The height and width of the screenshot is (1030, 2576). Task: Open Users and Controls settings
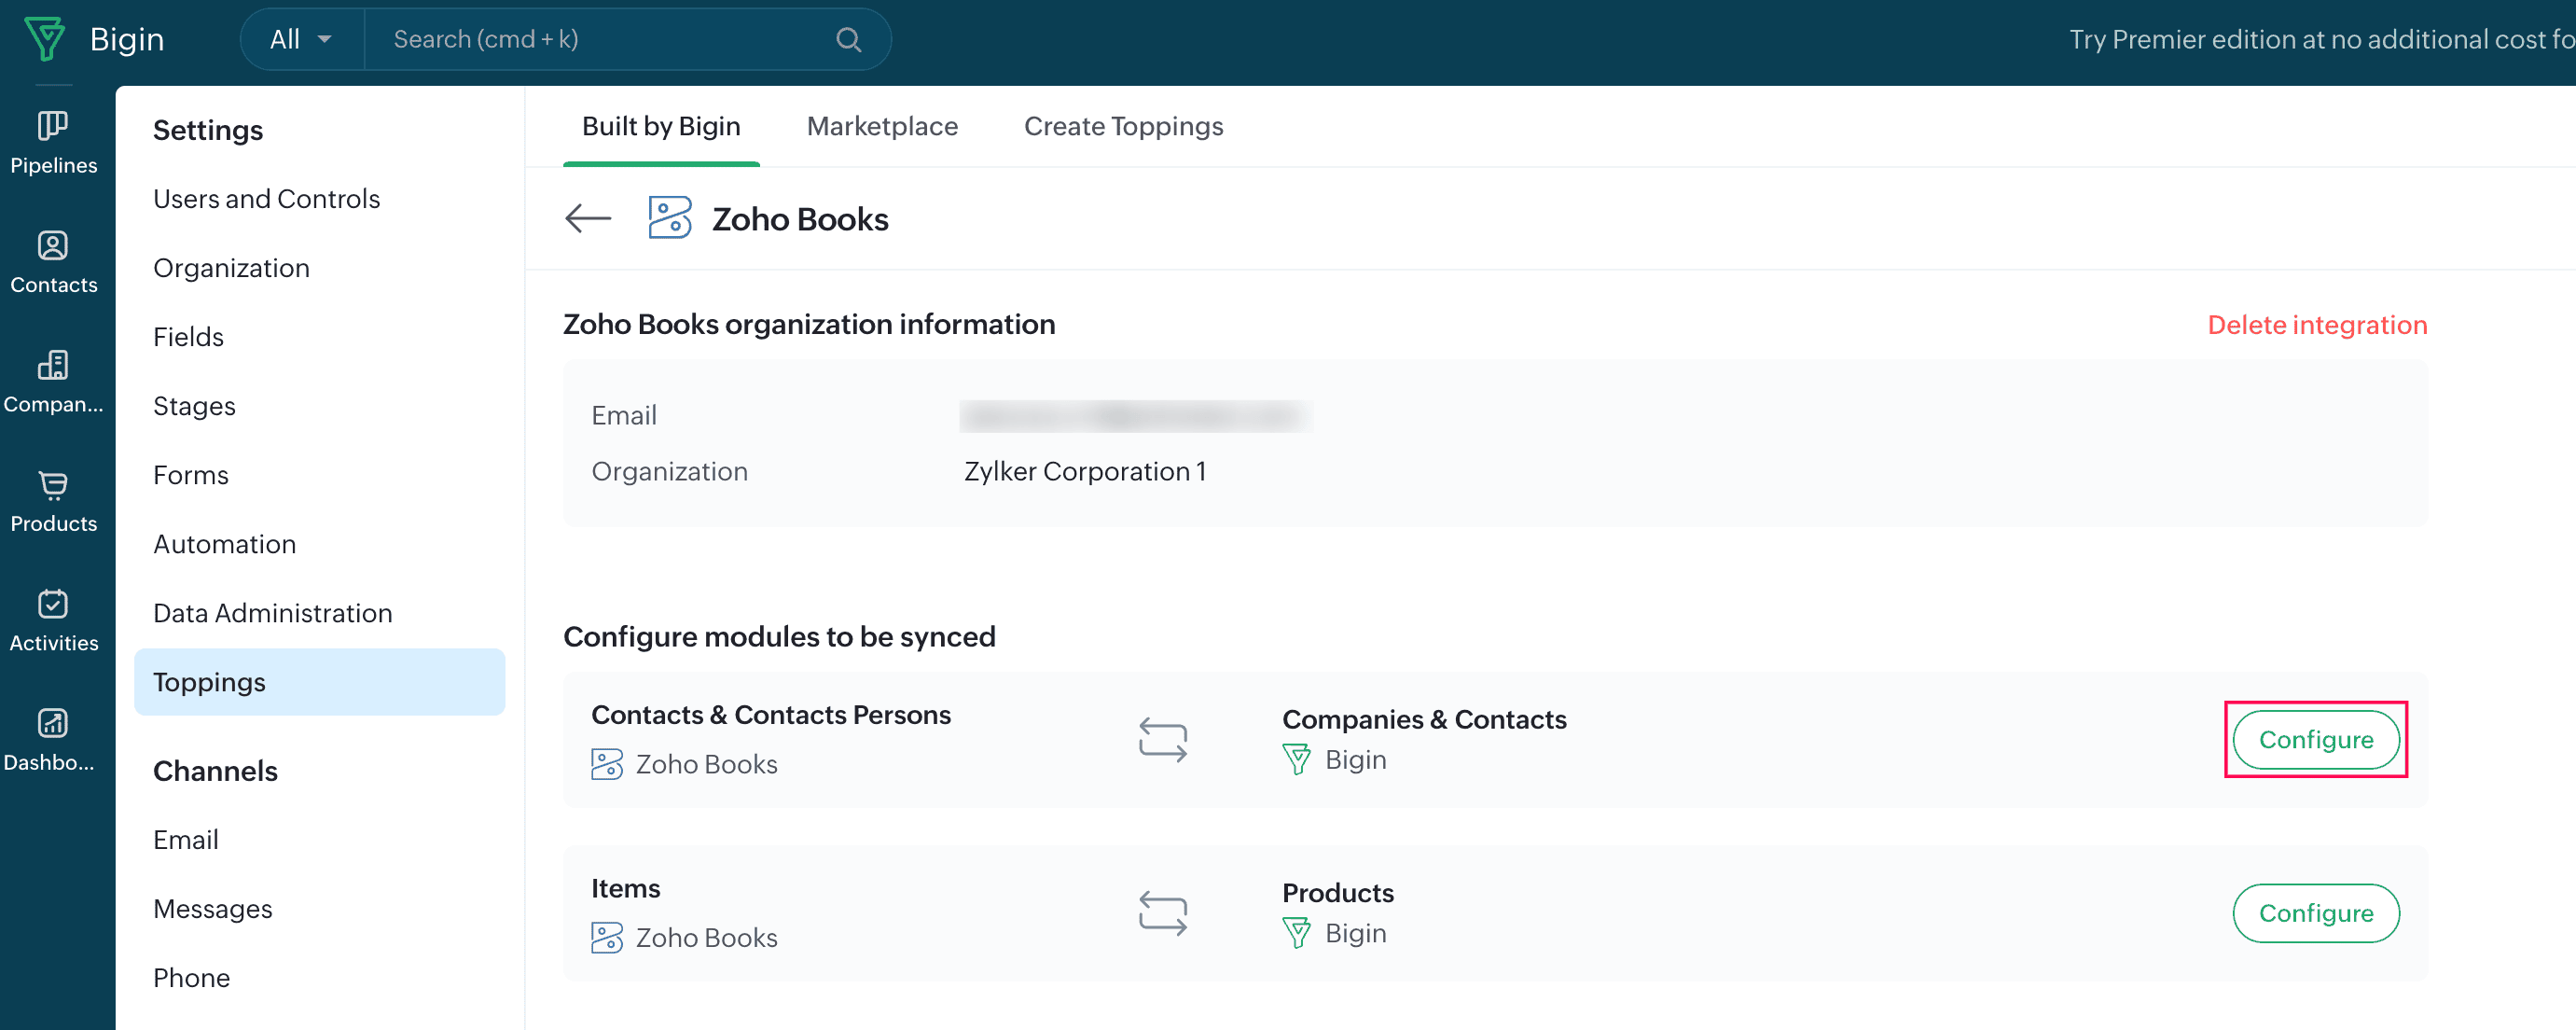pyautogui.click(x=266, y=198)
